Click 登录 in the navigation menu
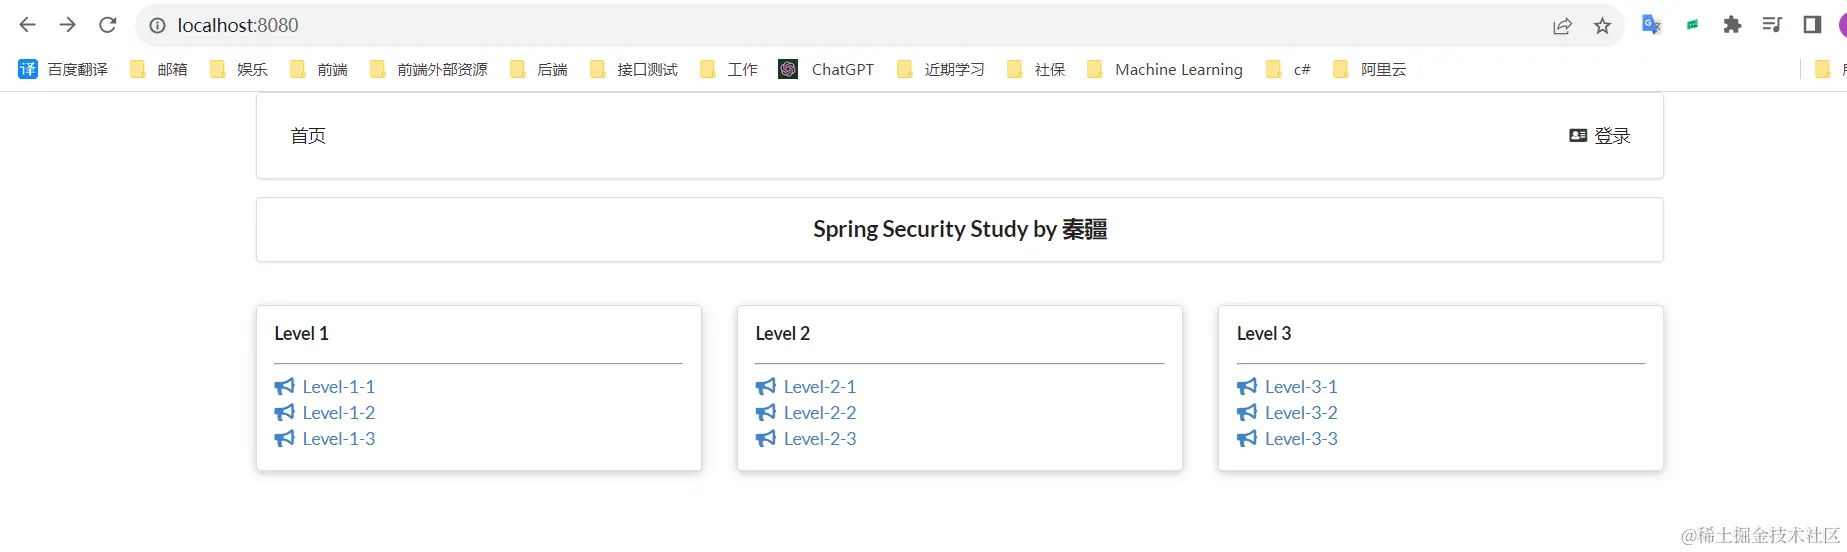The image size is (1847, 552). coord(1600,136)
